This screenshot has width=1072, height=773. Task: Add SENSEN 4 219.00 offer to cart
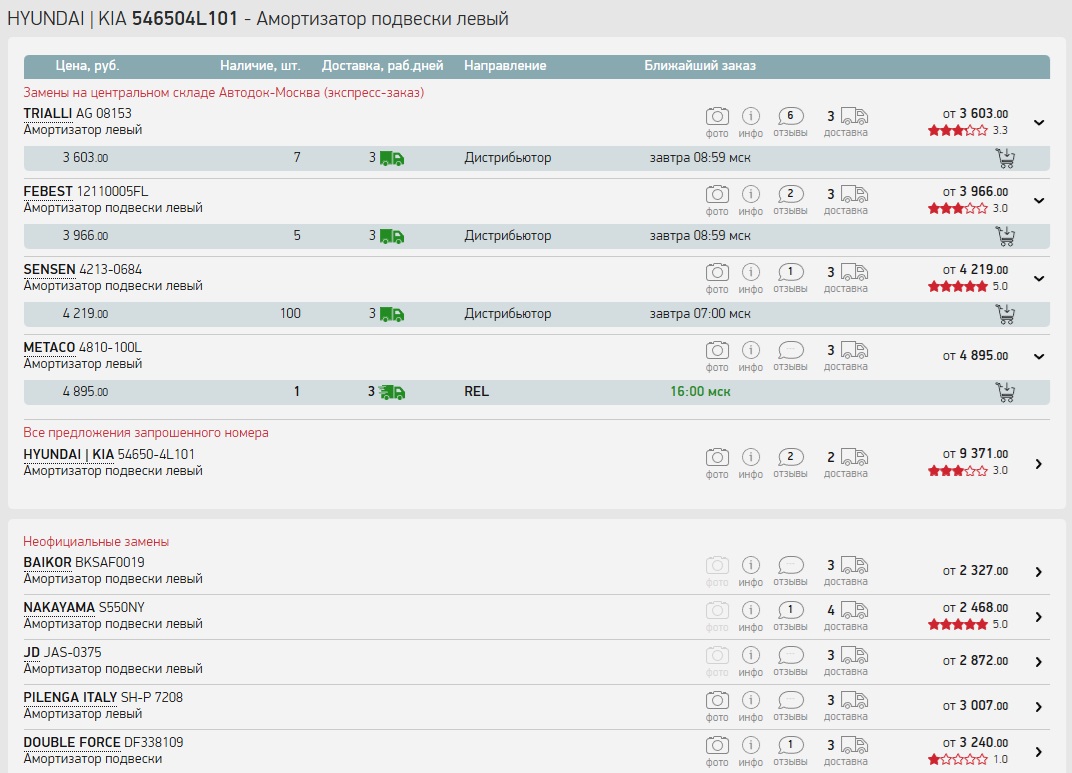[x=1005, y=314]
